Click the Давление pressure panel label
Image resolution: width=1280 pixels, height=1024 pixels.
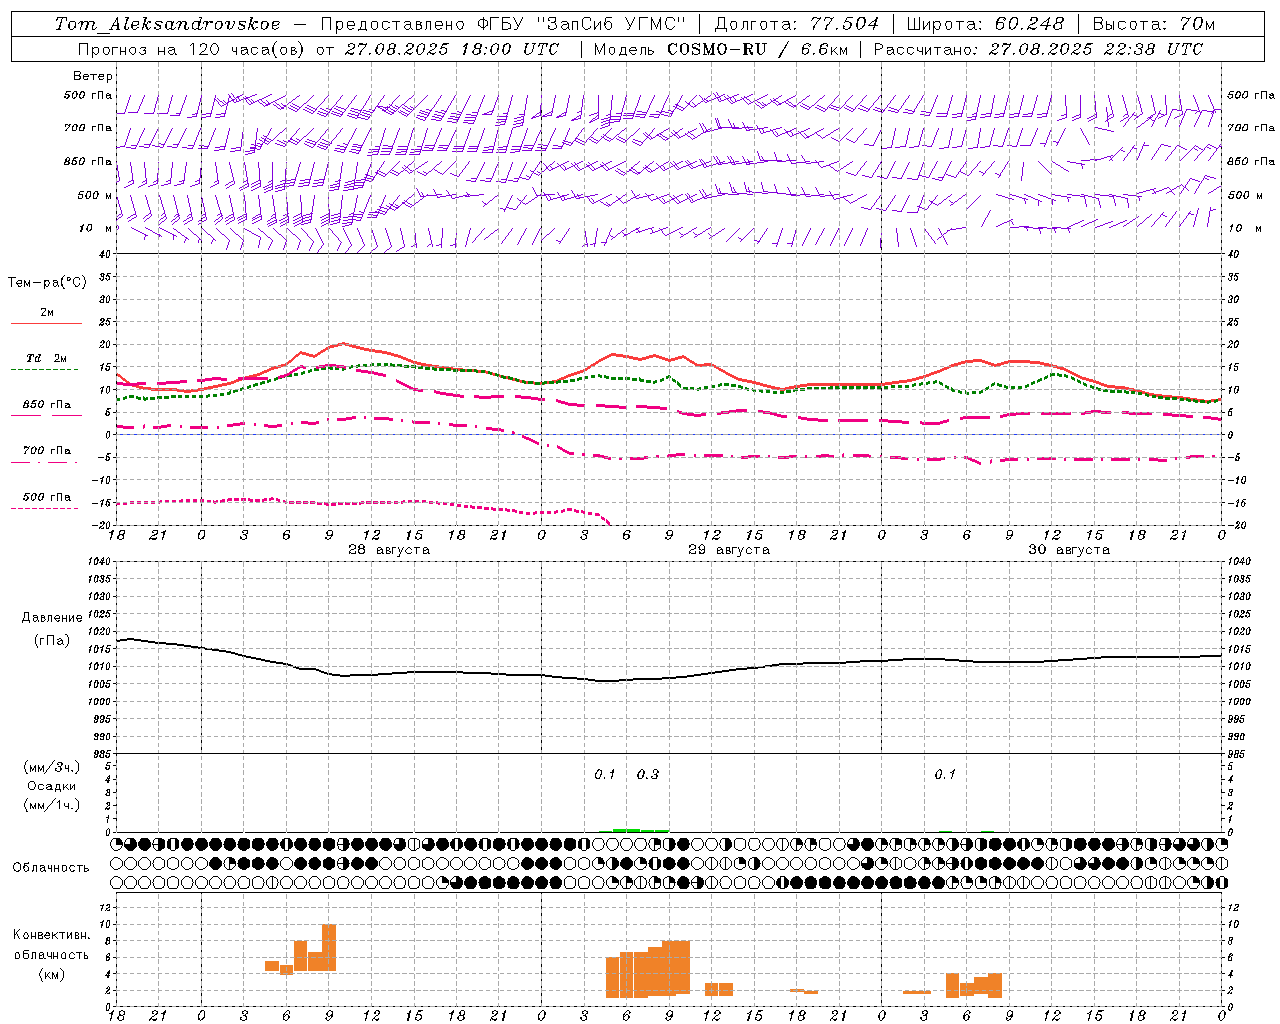point(52,618)
